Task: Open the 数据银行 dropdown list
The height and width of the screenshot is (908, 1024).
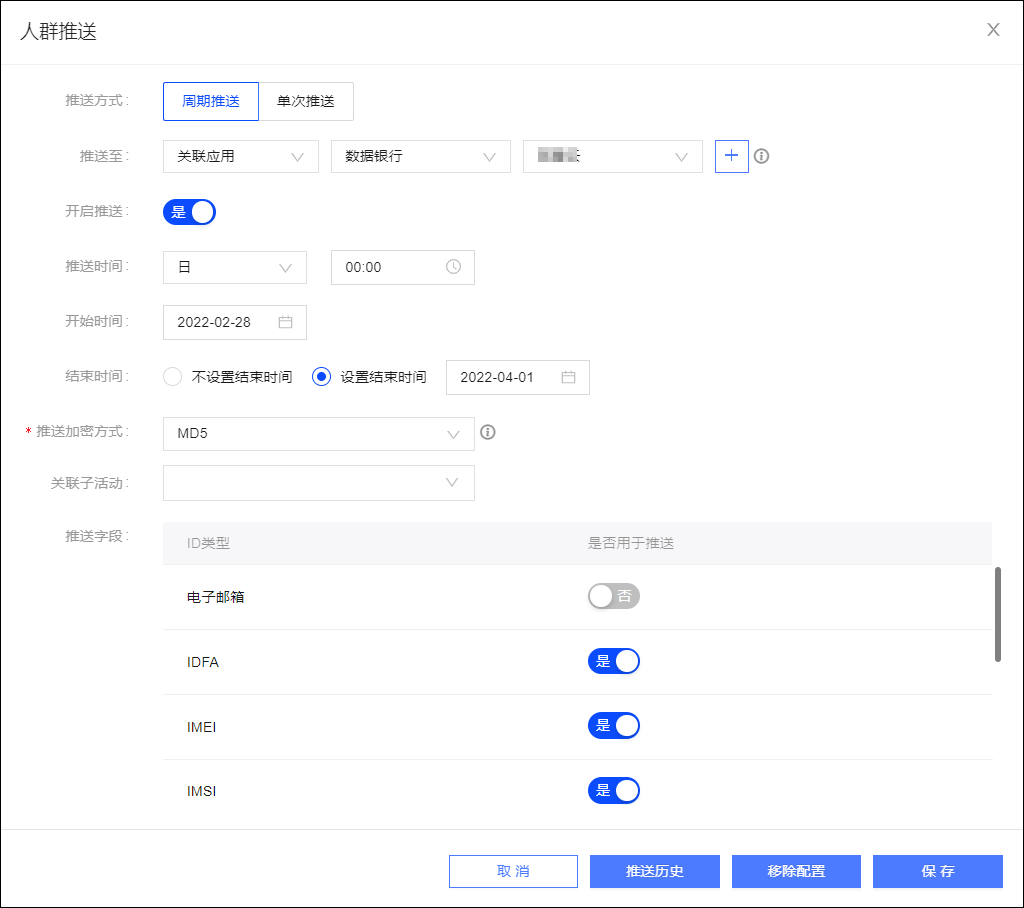Action: (x=421, y=157)
